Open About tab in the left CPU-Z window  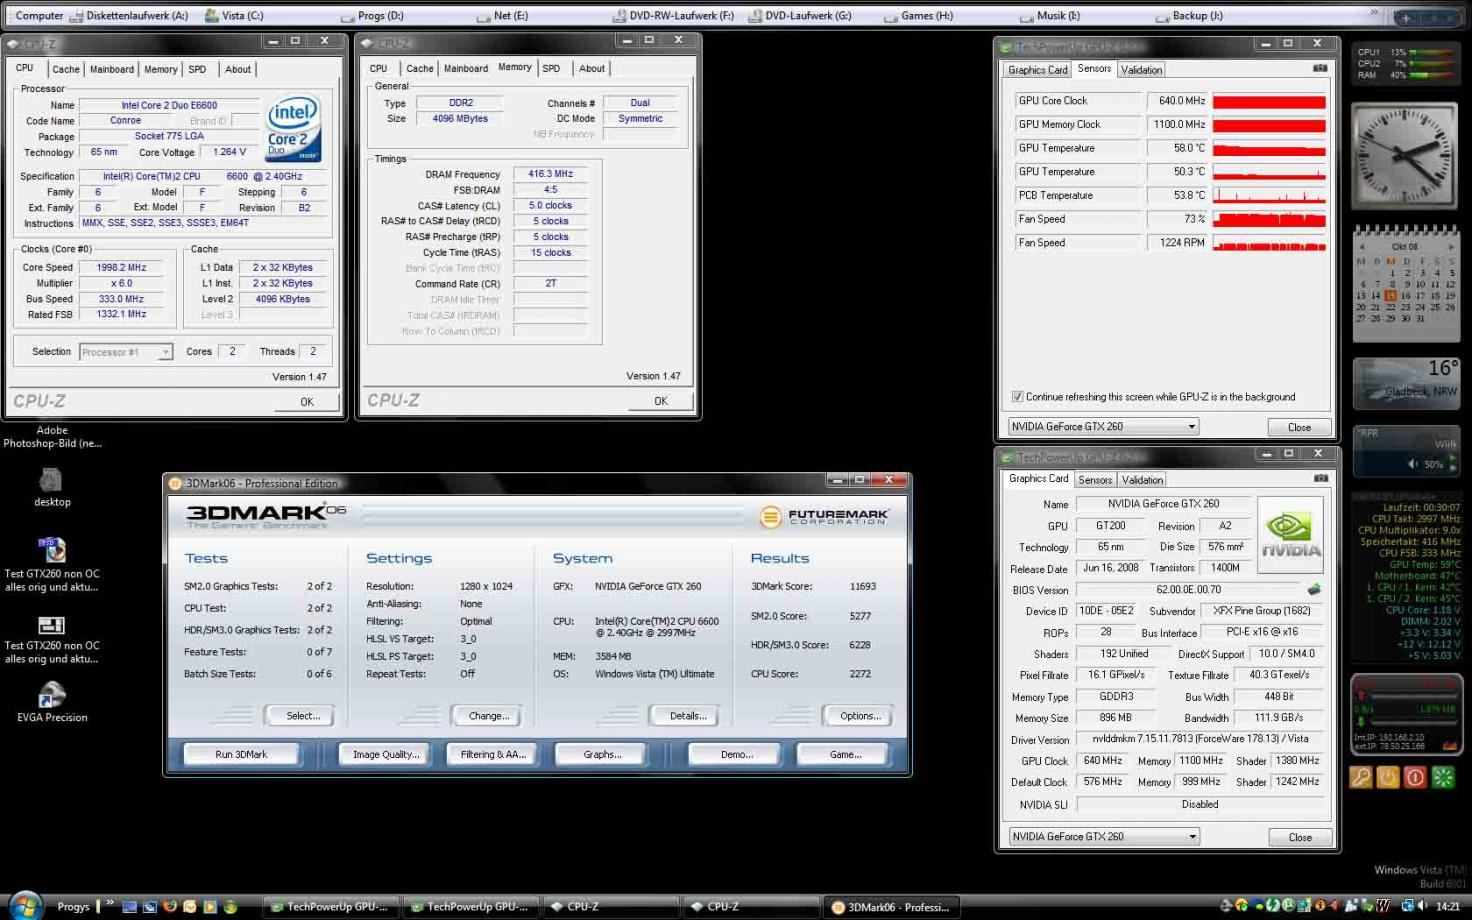[x=238, y=69]
